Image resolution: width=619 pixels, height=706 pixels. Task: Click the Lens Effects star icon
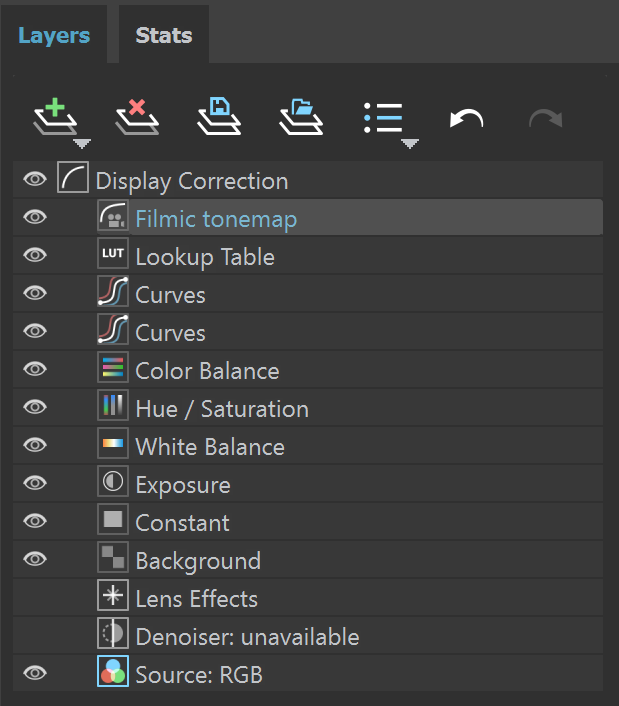click(x=113, y=595)
